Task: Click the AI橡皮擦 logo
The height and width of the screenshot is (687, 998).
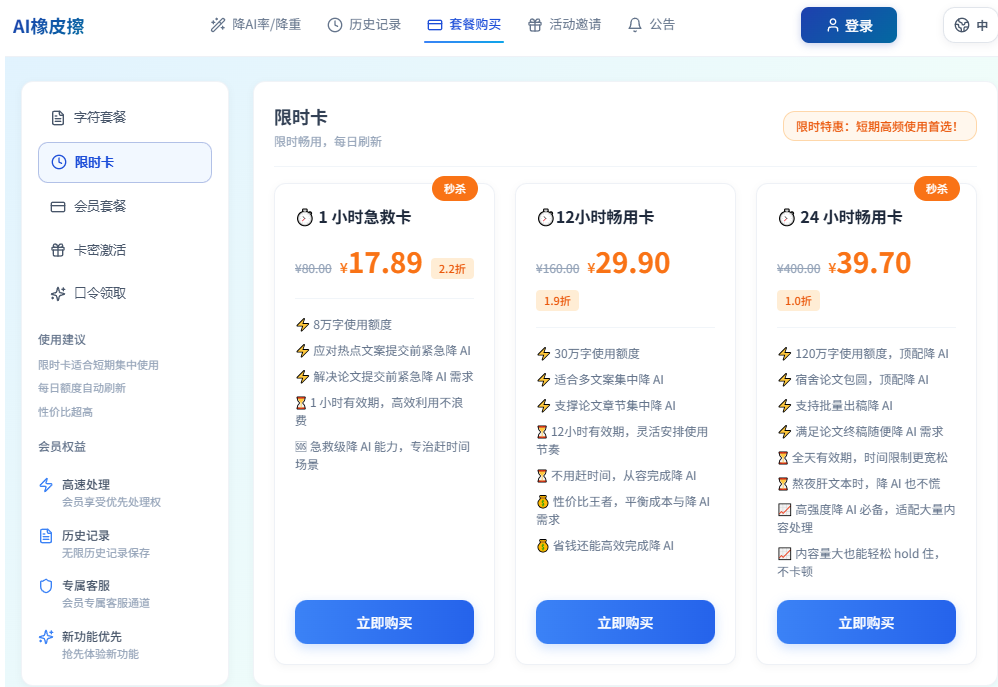Action: pos(48,26)
